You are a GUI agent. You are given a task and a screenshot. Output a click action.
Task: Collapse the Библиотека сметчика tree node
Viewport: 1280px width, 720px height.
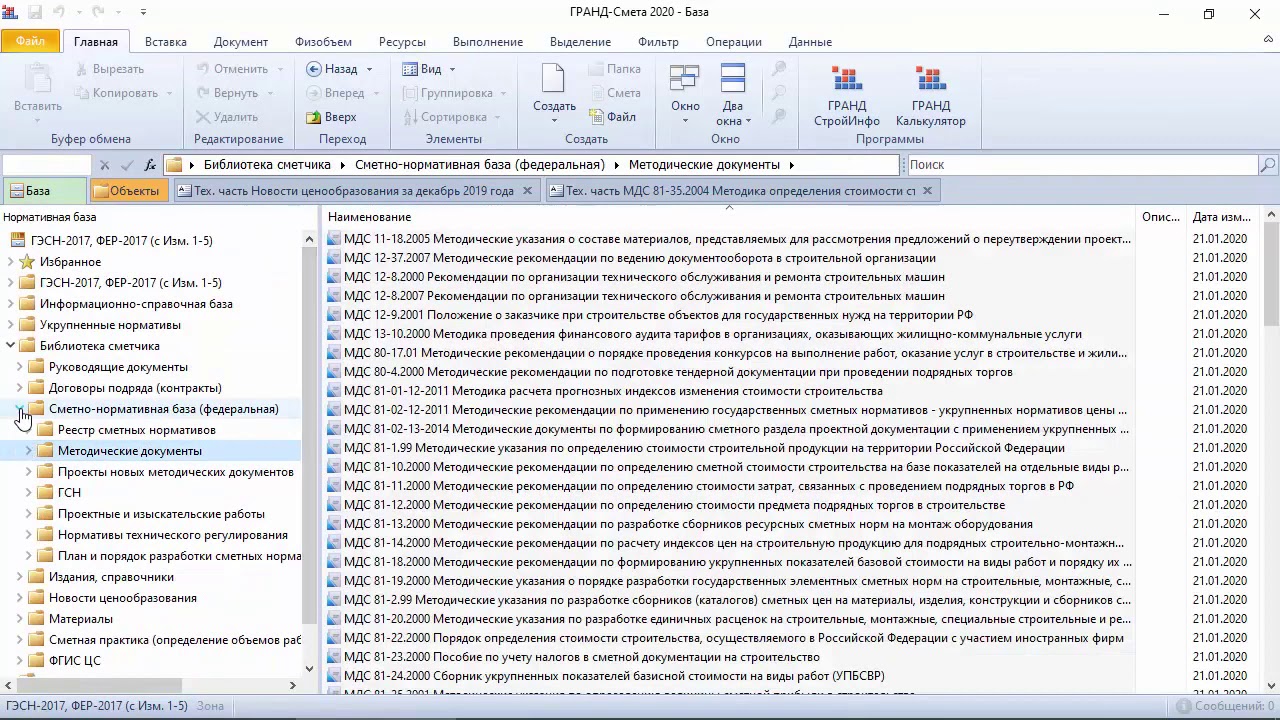[x=10, y=346]
